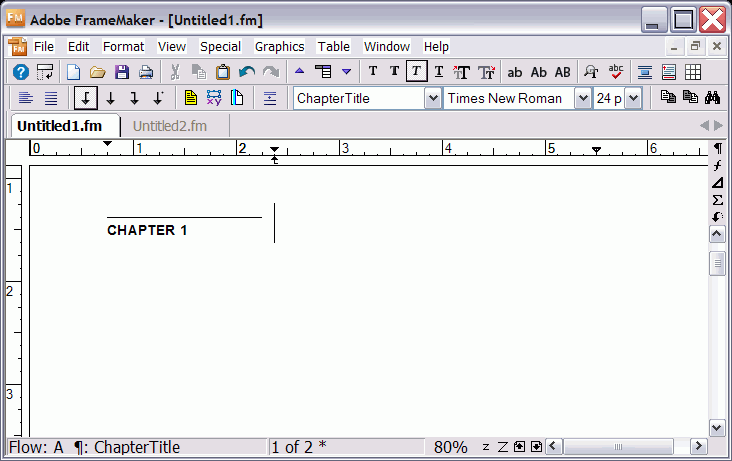Open the Special menu
The image size is (732, 461).
click(x=220, y=47)
